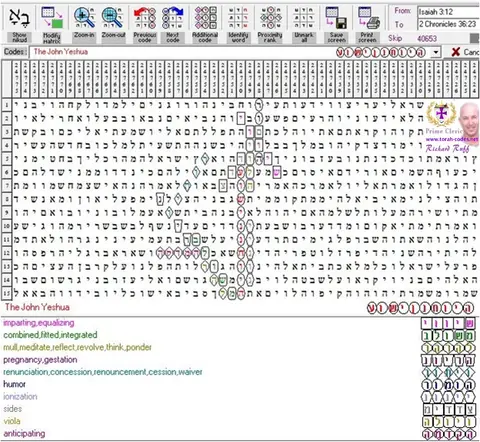The height and width of the screenshot is (442, 480).
Task: Click the Identify word icon
Action: 238,18
